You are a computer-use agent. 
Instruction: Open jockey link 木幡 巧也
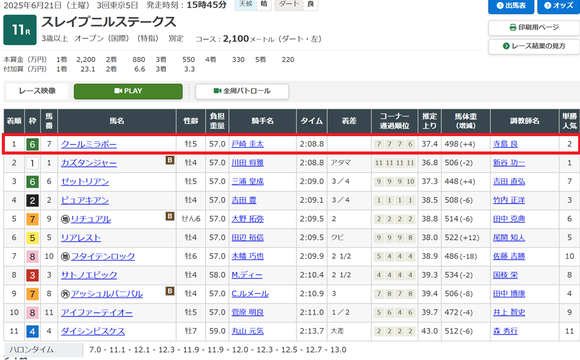247,256
